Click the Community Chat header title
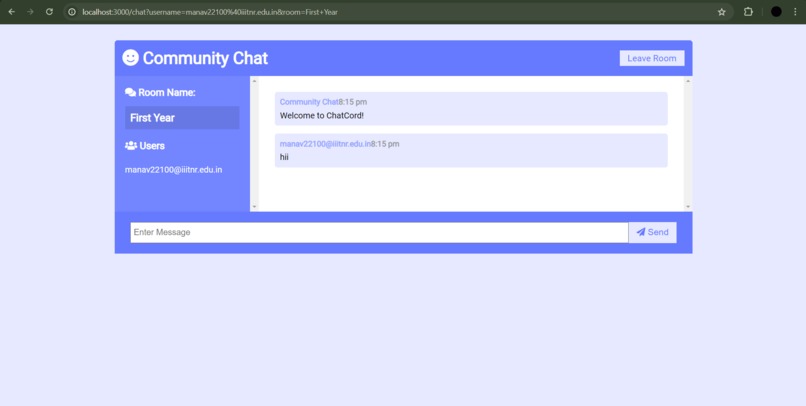Image resolution: width=806 pixels, height=406 pixels. [205, 58]
